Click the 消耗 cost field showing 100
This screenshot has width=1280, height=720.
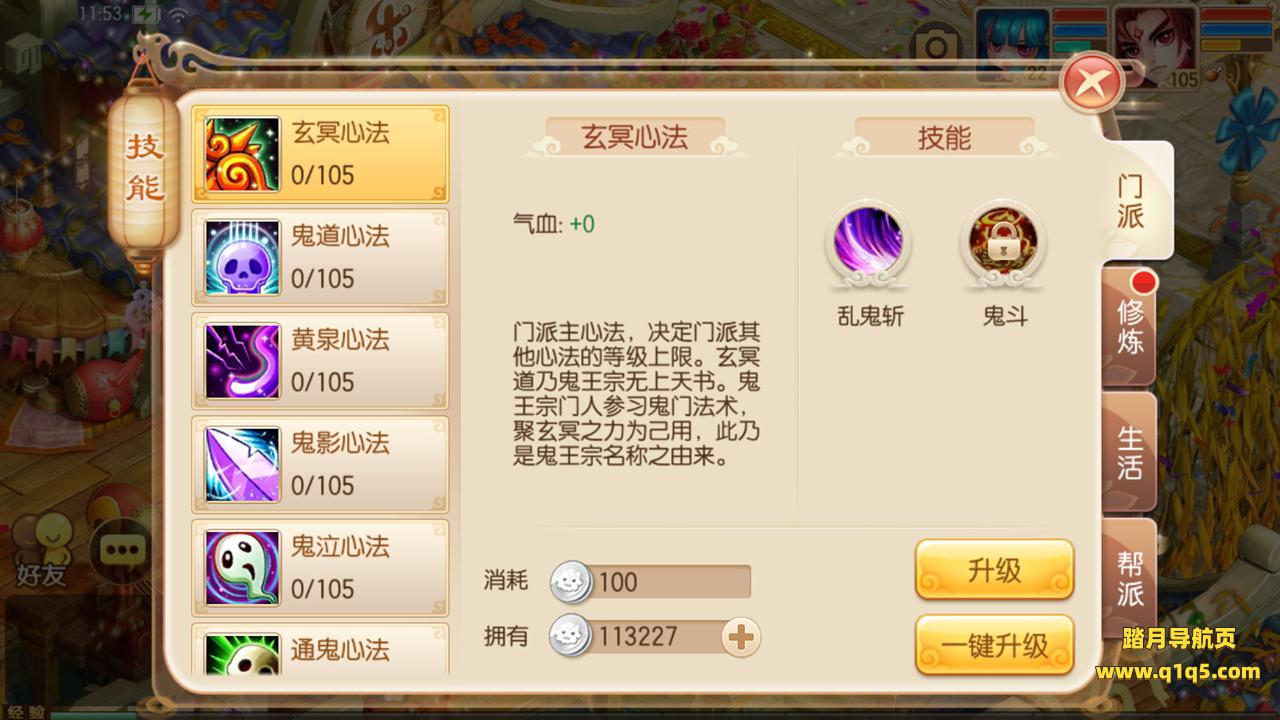click(x=651, y=582)
